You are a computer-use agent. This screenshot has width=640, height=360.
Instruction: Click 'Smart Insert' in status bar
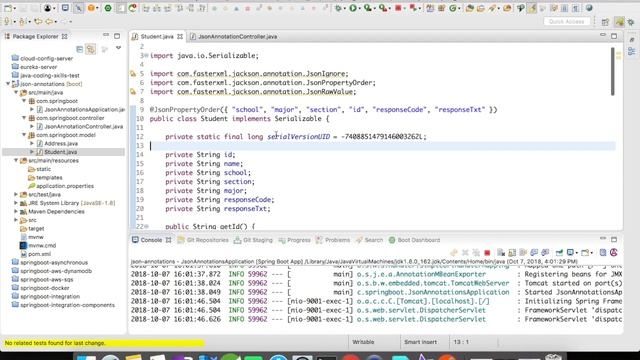click(420, 342)
